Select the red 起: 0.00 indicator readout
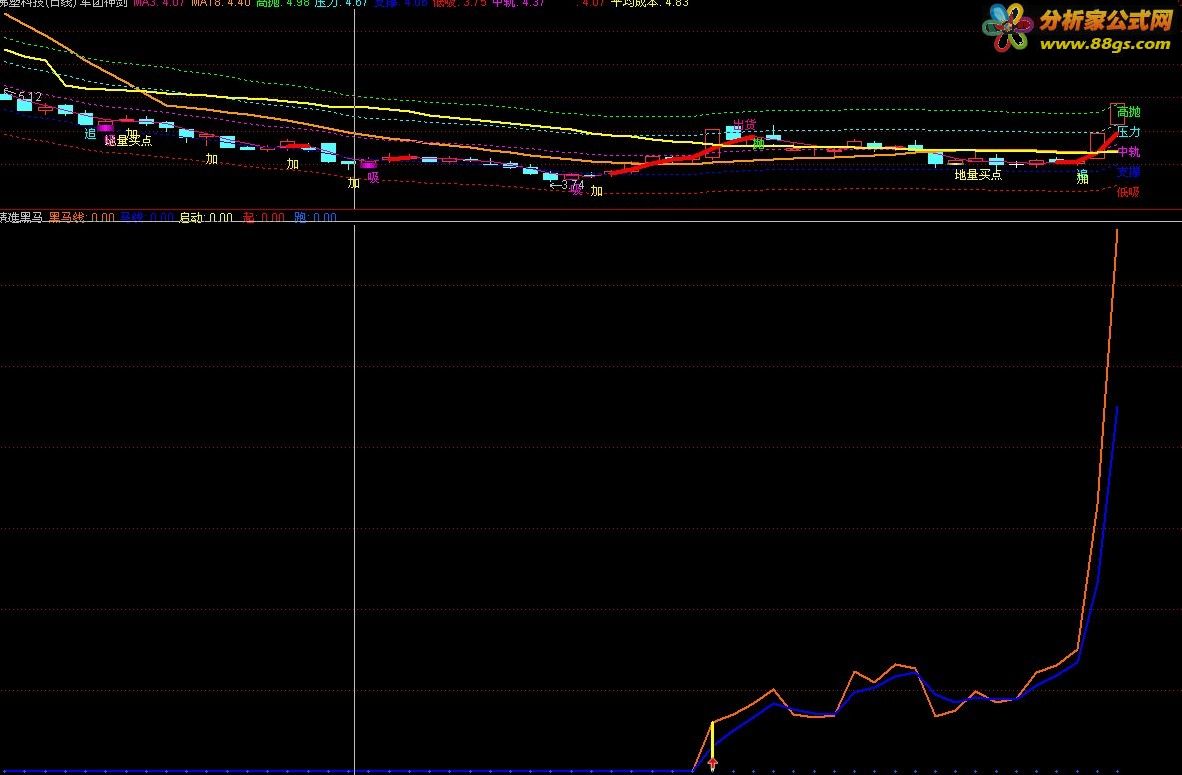This screenshot has height=775, width=1182. point(264,217)
